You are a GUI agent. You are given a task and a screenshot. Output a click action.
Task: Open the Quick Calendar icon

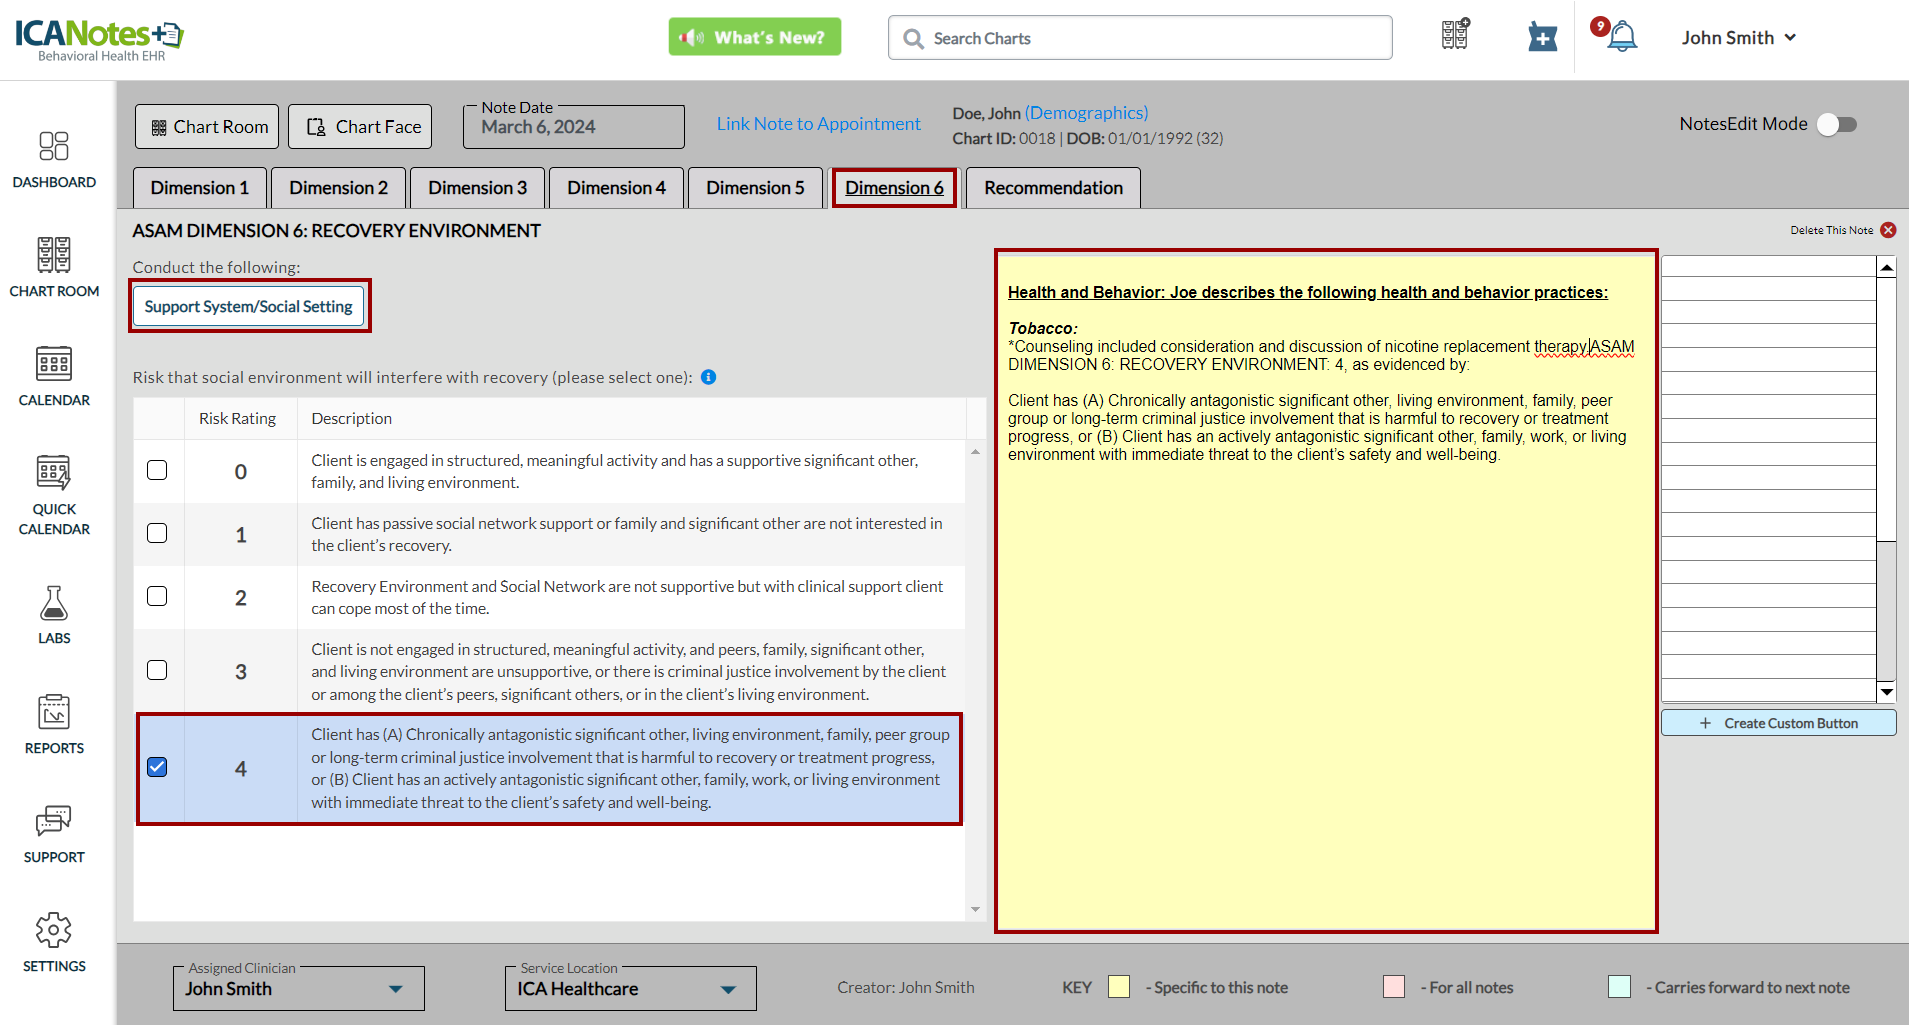54,473
